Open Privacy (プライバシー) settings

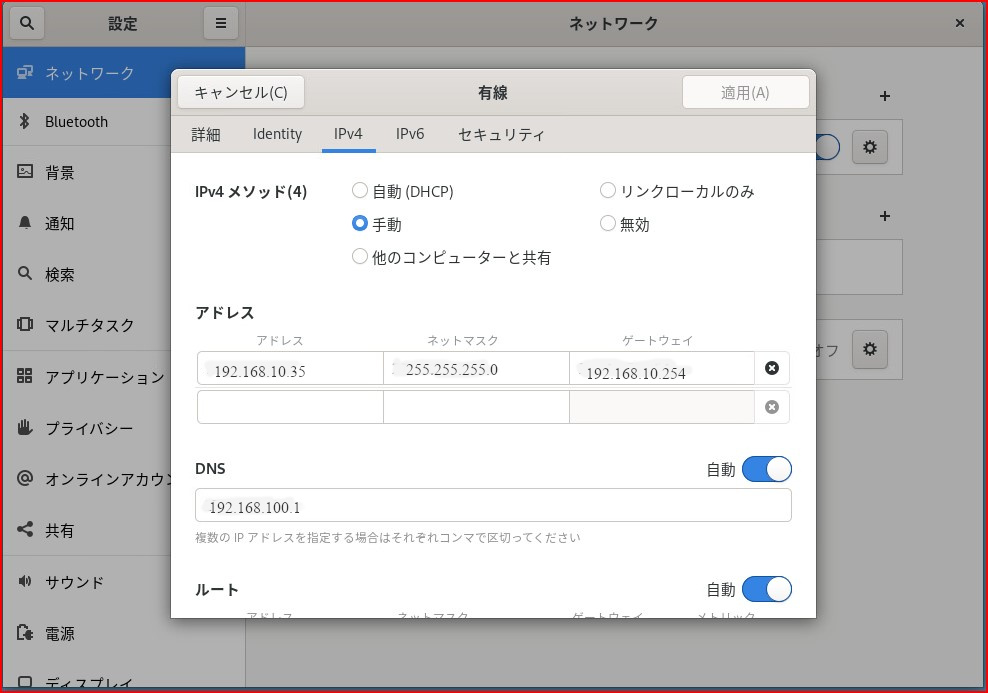86,428
